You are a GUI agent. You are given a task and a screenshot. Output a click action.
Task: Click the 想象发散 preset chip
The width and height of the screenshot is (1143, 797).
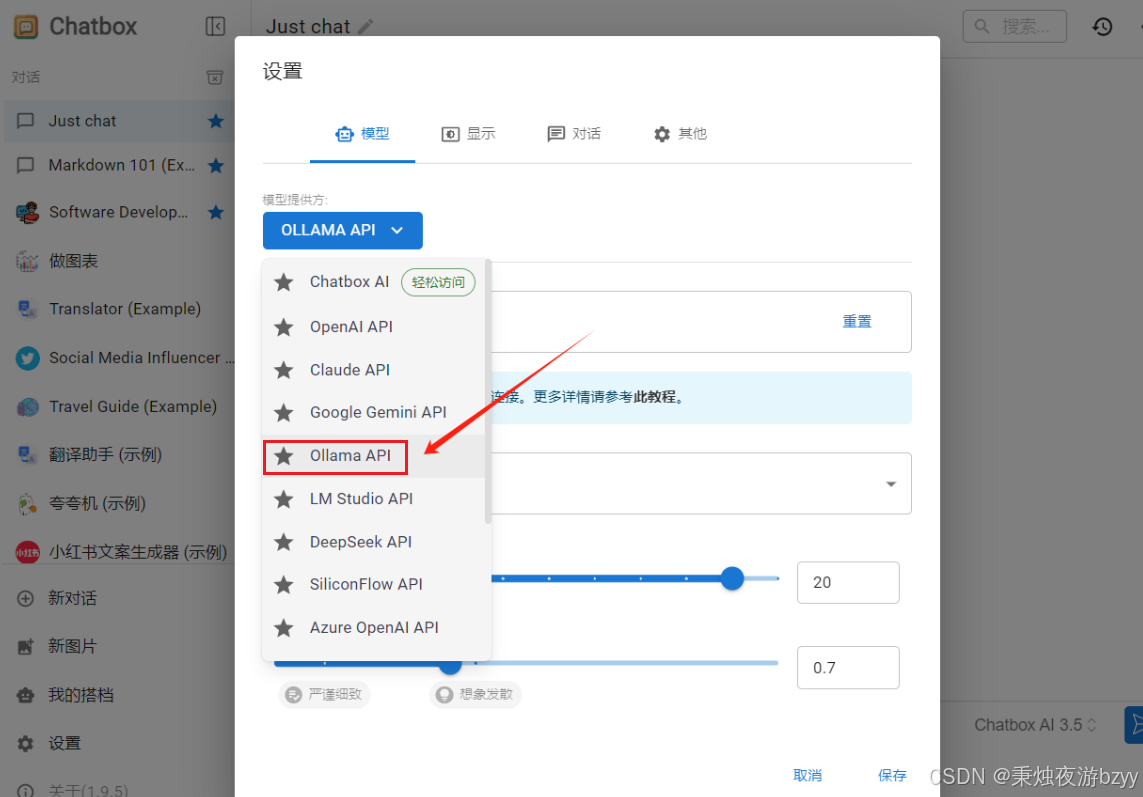point(475,694)
